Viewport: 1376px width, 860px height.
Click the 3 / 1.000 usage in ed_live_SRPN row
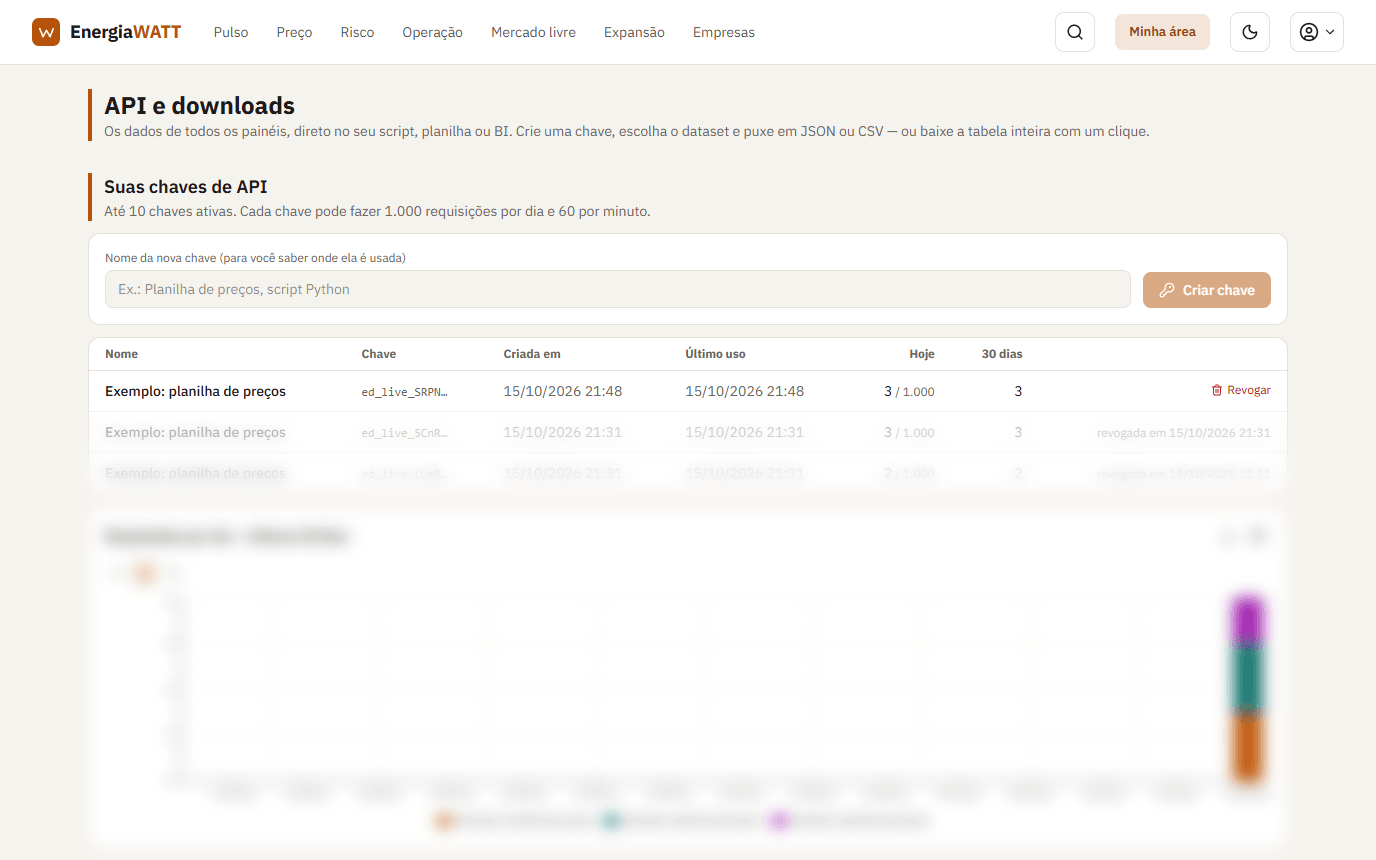click(909, 392)
